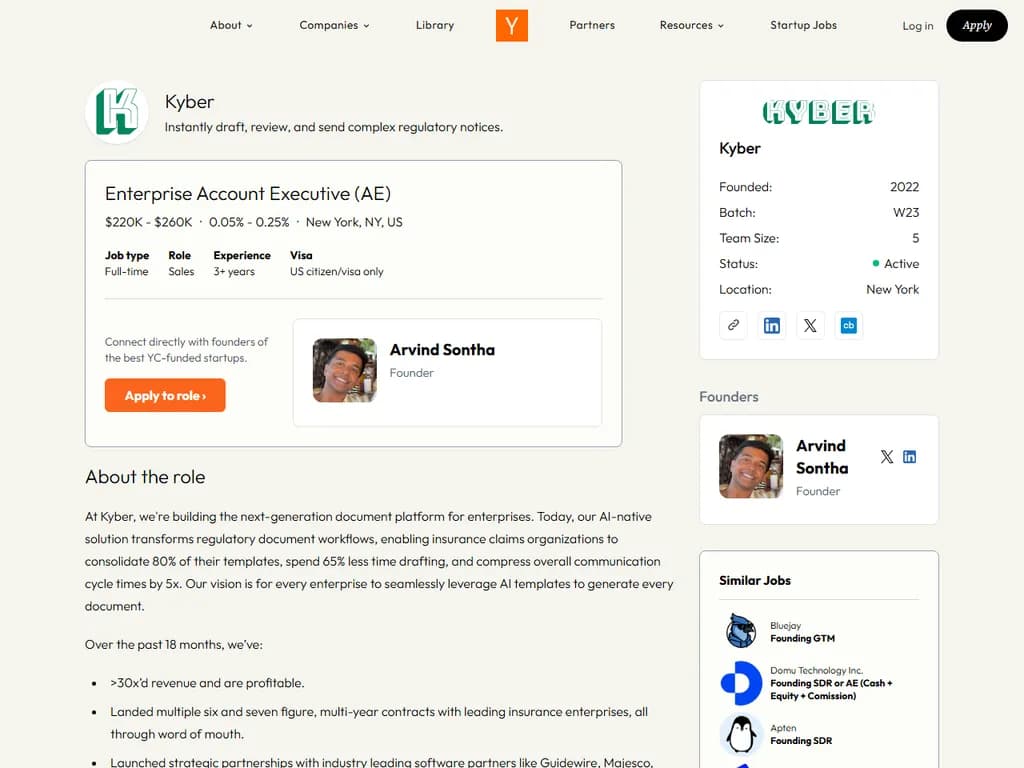The height and width of the screenshot is (768, 1024).
Task: Go to the Startup Jobs section
Action: click(x=803, y=25)
